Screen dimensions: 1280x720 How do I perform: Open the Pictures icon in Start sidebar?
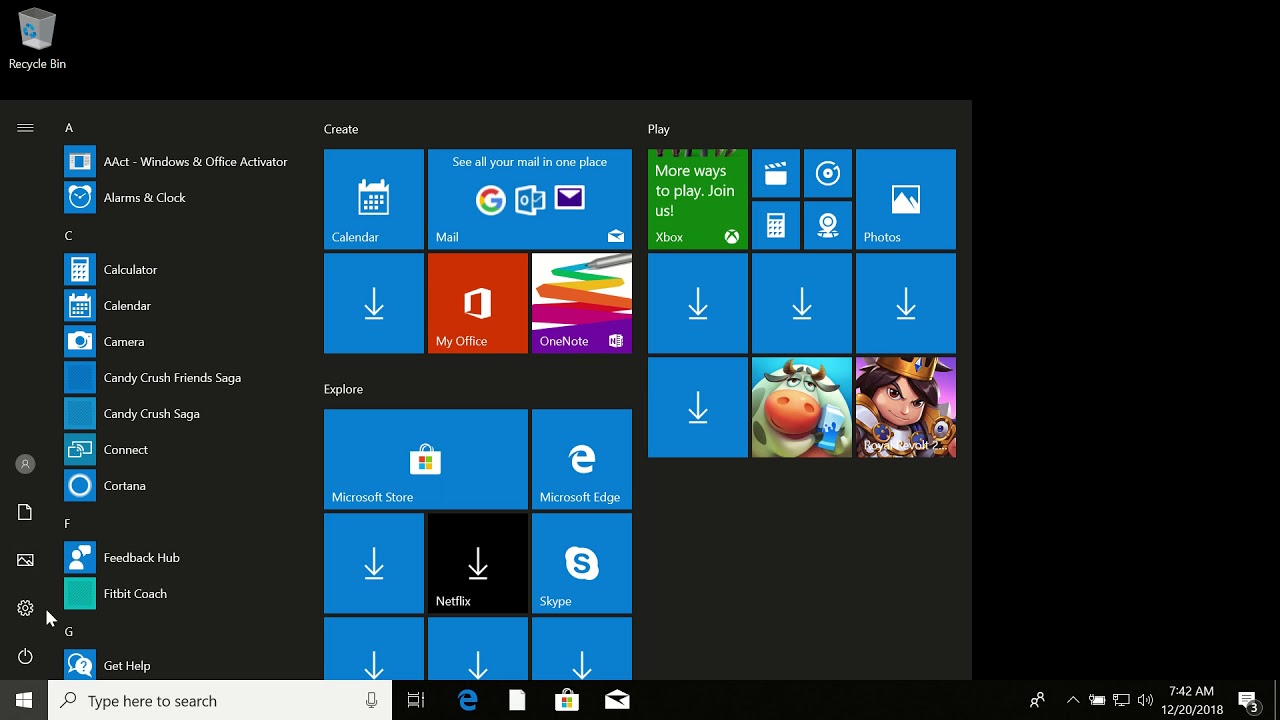click(x=25, y=560)
